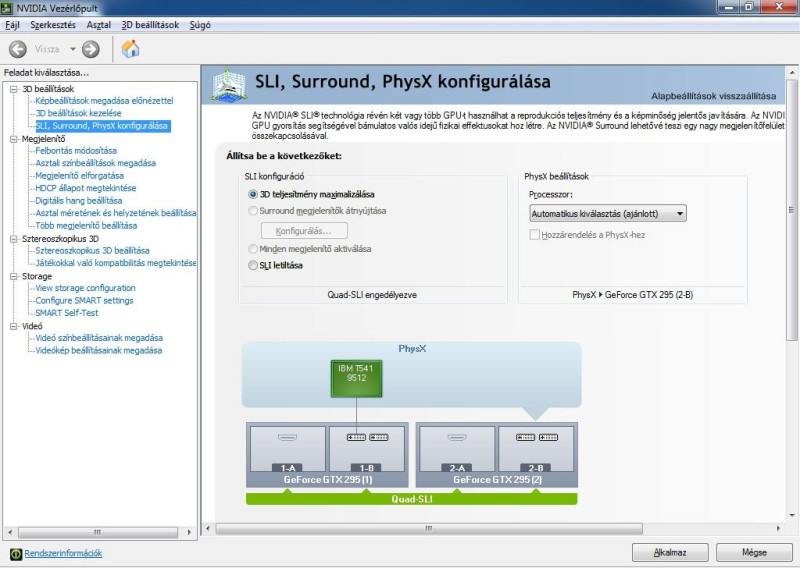Collapse the Videó tree node
The height and width of the screenshot is (568, 800).
(14, 326)
